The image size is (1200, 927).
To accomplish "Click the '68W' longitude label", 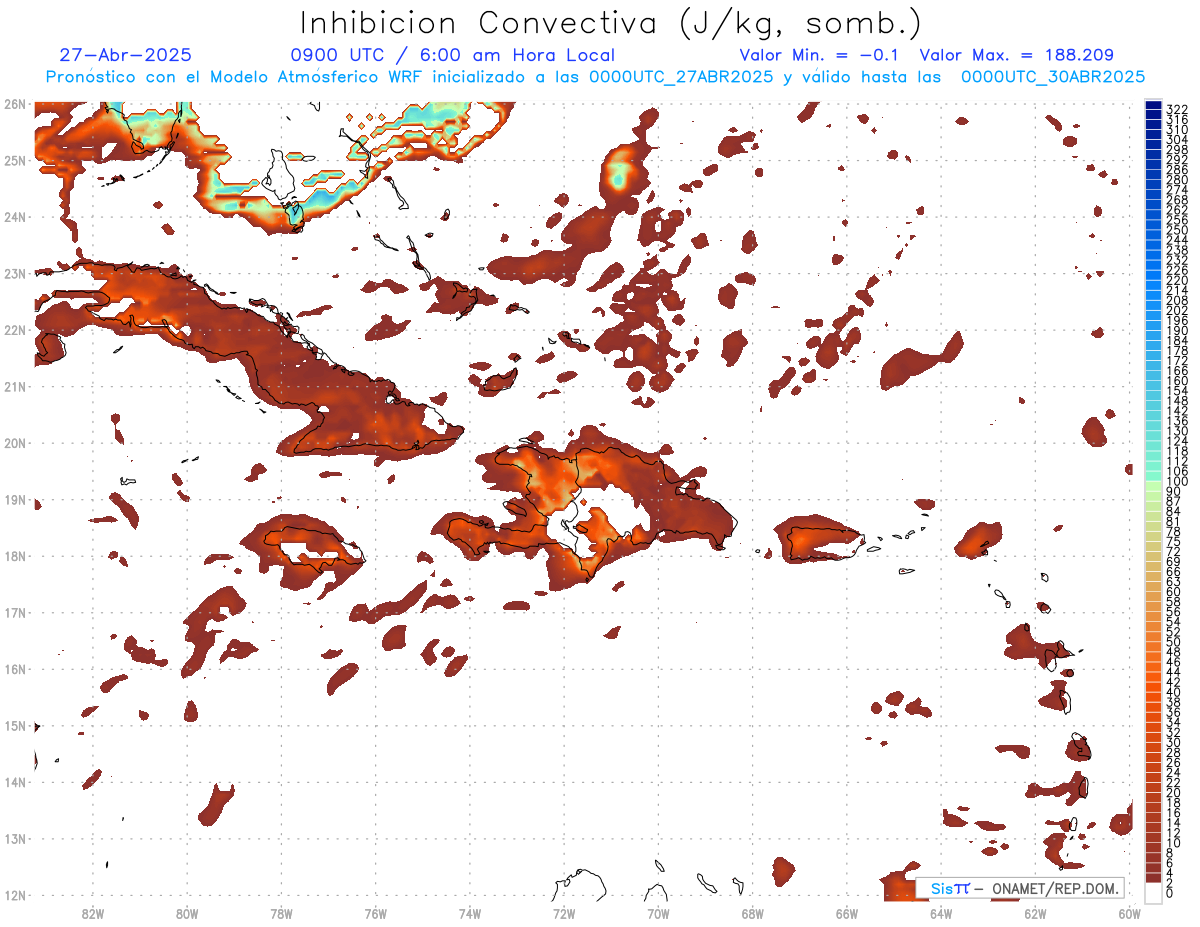I will pos(752,913).
